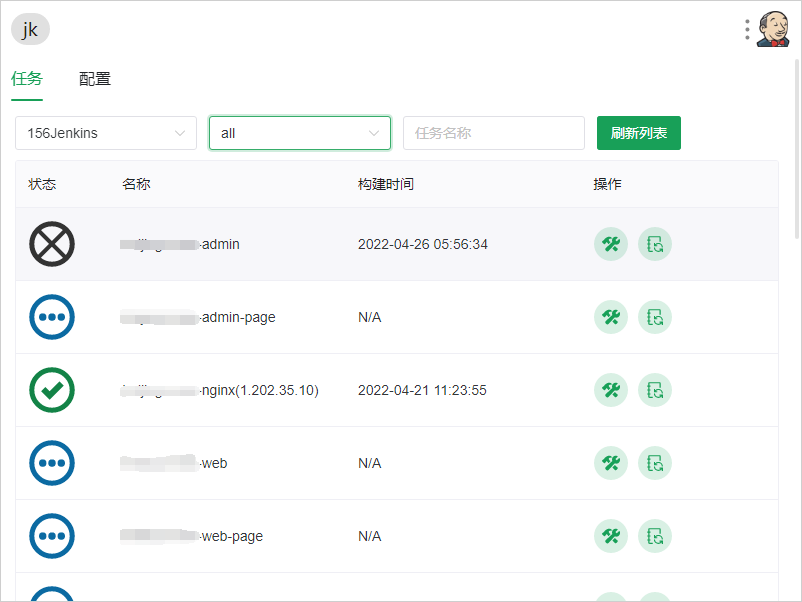
Task: Click the Jenkins butler logo
Action: point(773,29)
